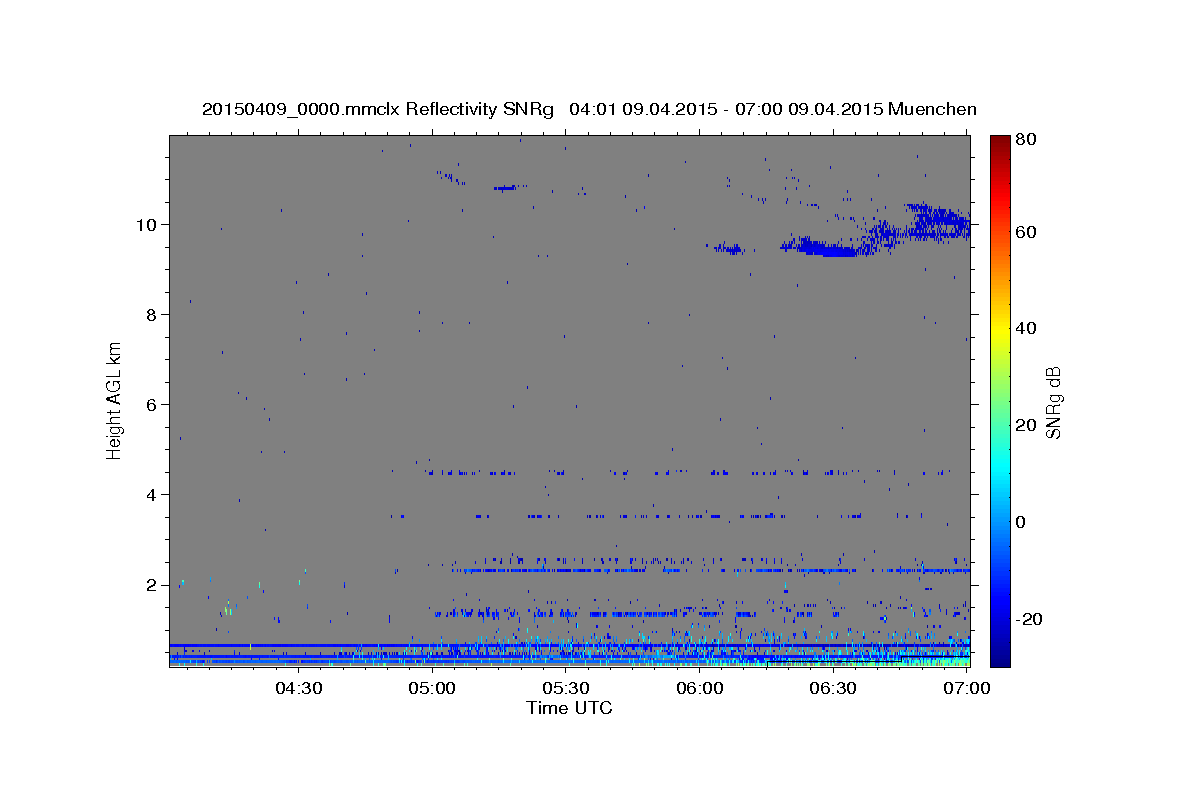Screen dimensions: 1200x800
Task: Click the colorbar value label '80'
Action: pyautogui.click(x=1027, y=140)
